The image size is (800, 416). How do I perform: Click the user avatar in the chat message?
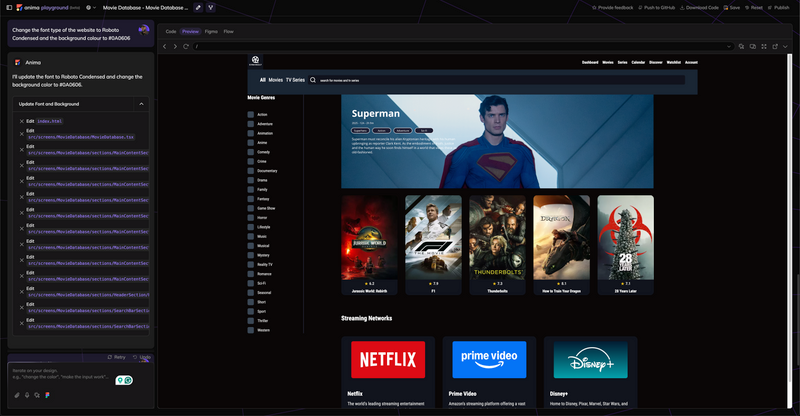(144, 30)
